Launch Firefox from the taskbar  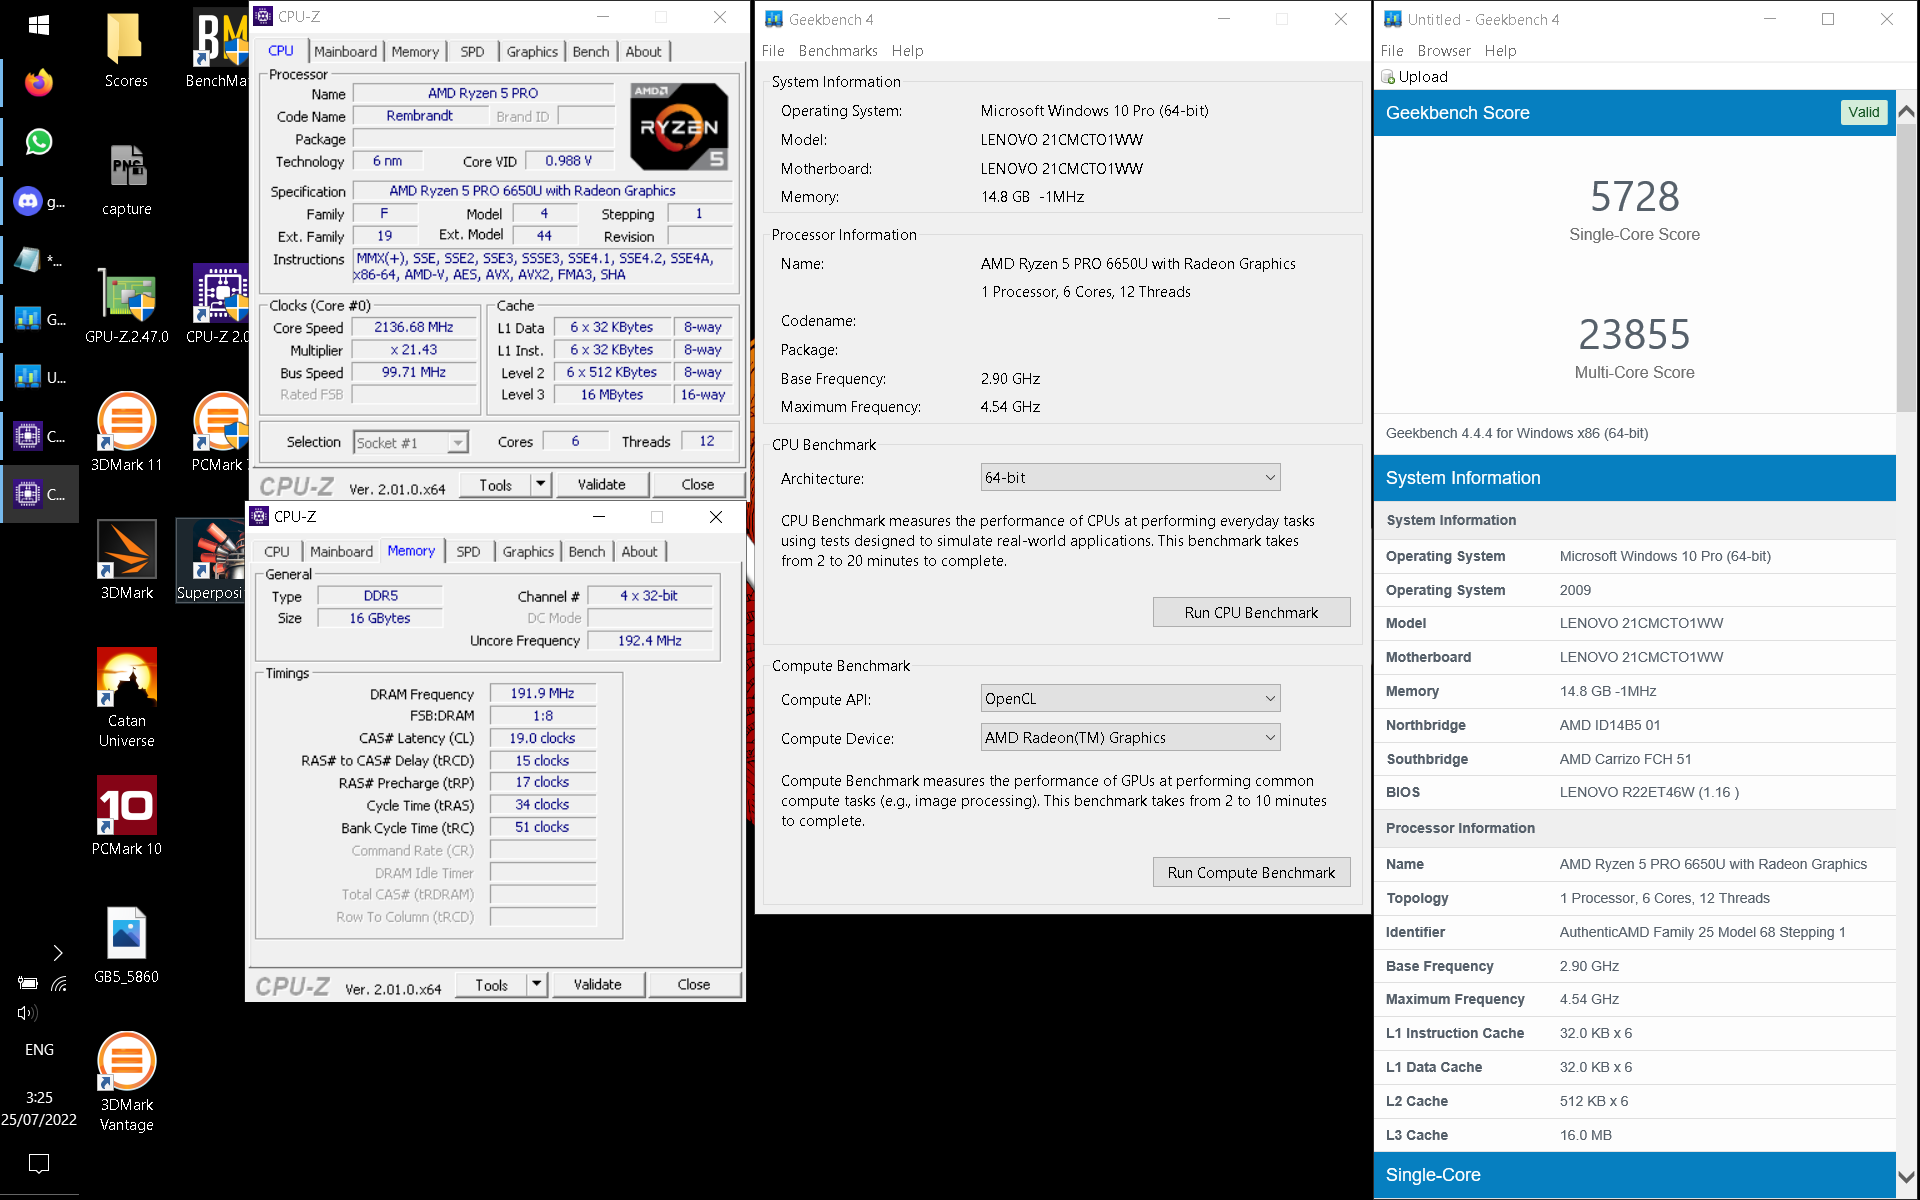[39, 83]
